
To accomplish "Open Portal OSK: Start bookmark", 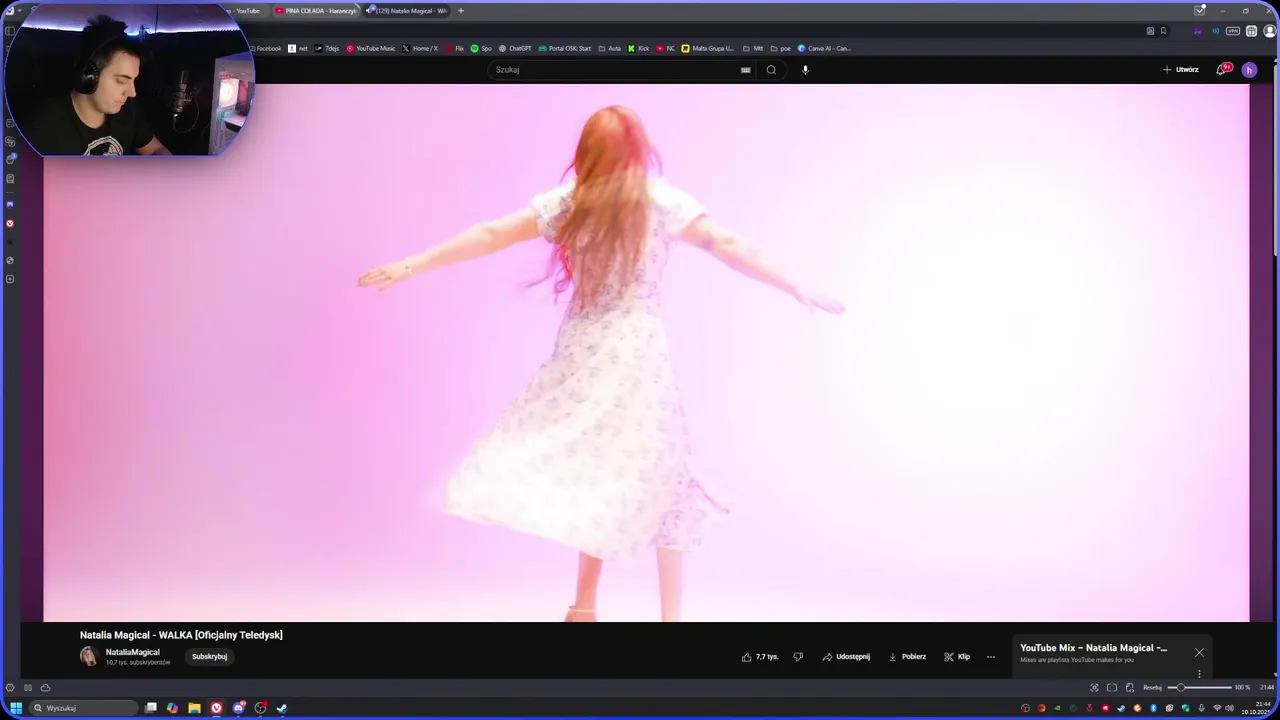I will point(565,48).
